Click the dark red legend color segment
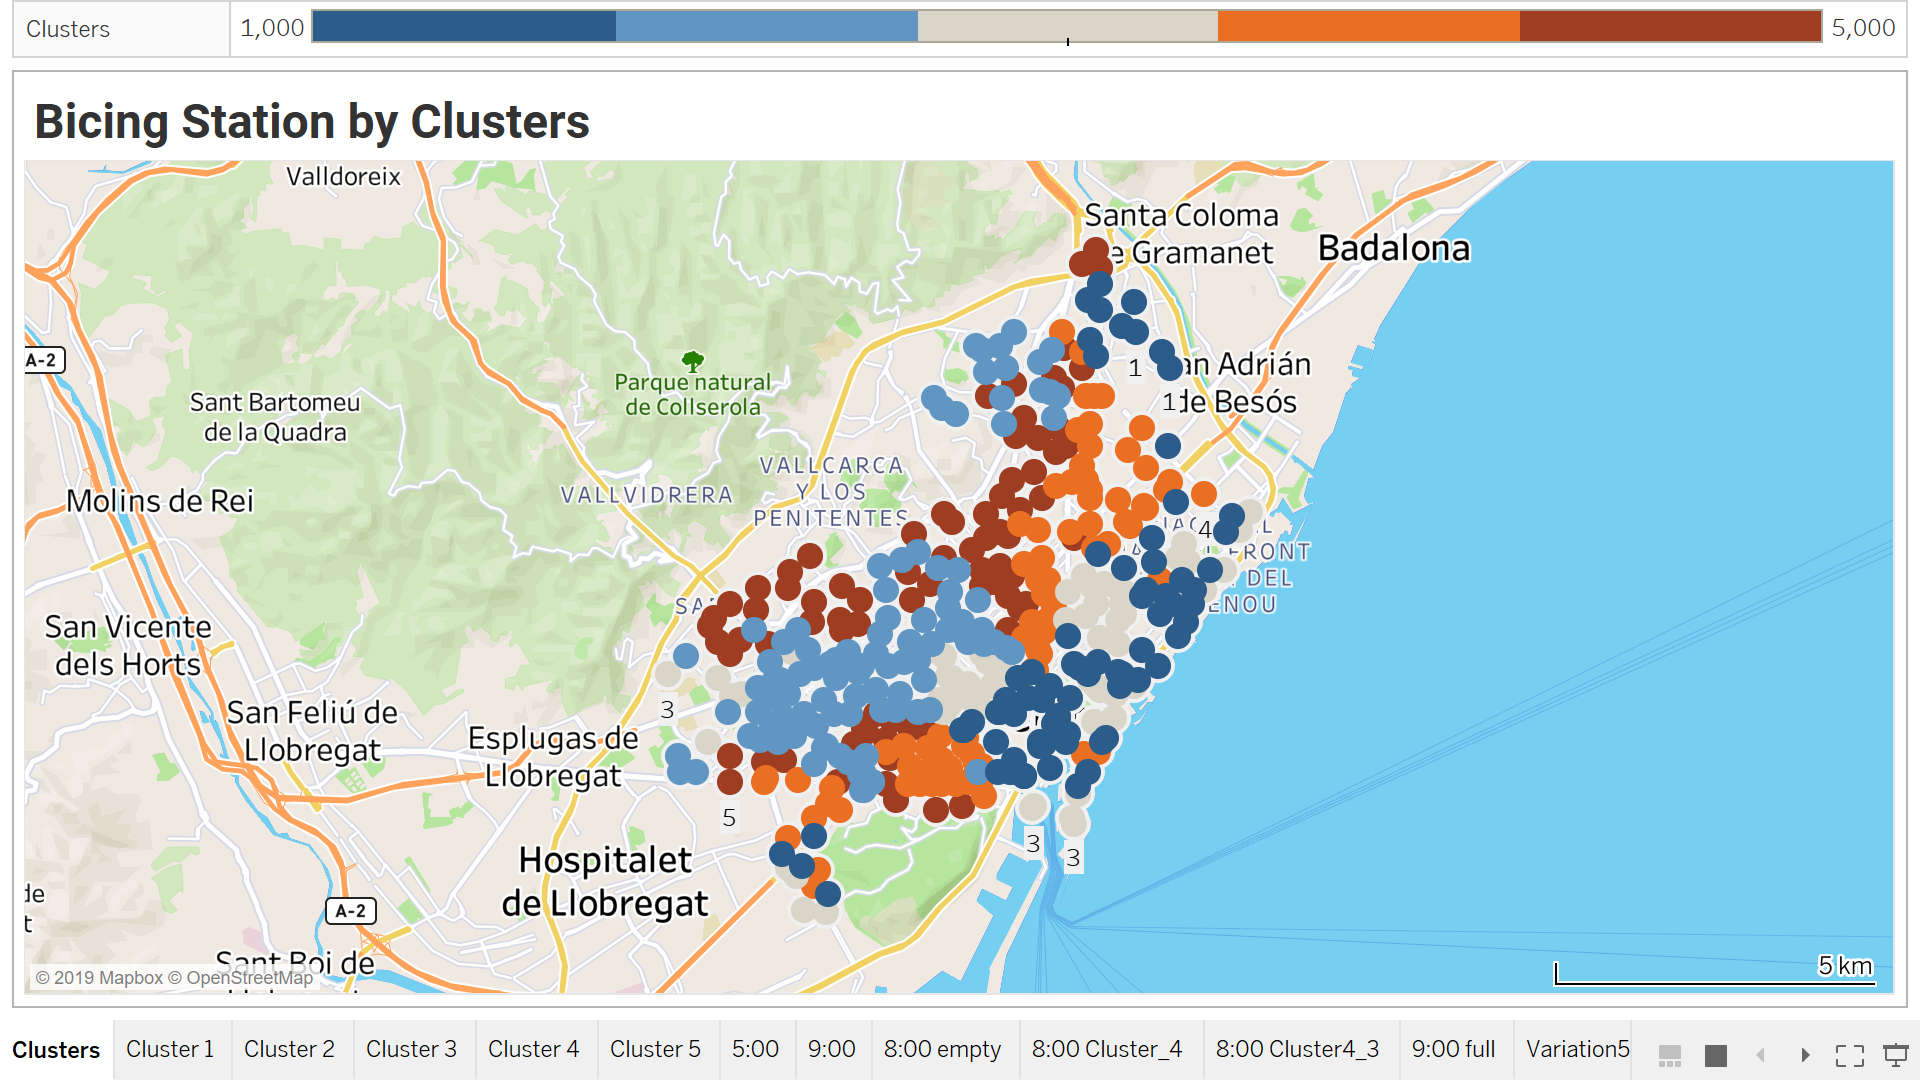The height and width of the screenshot is (1080, 1920). pos(1669,27)
